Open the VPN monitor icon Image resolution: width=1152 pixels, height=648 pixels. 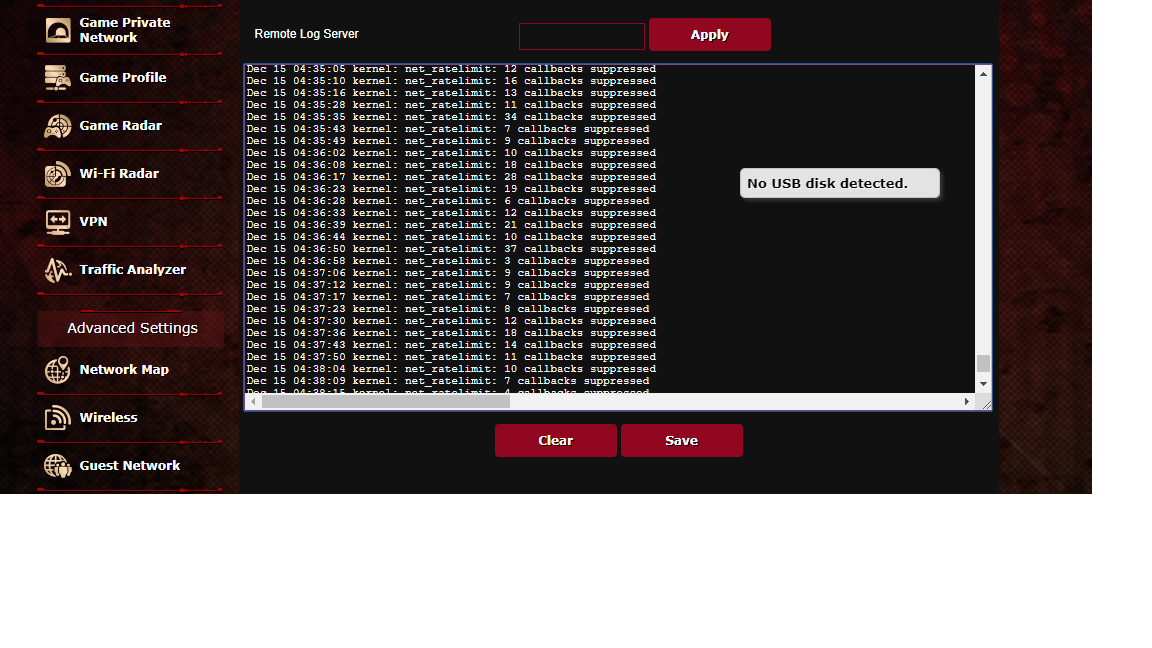coord(58,222)
